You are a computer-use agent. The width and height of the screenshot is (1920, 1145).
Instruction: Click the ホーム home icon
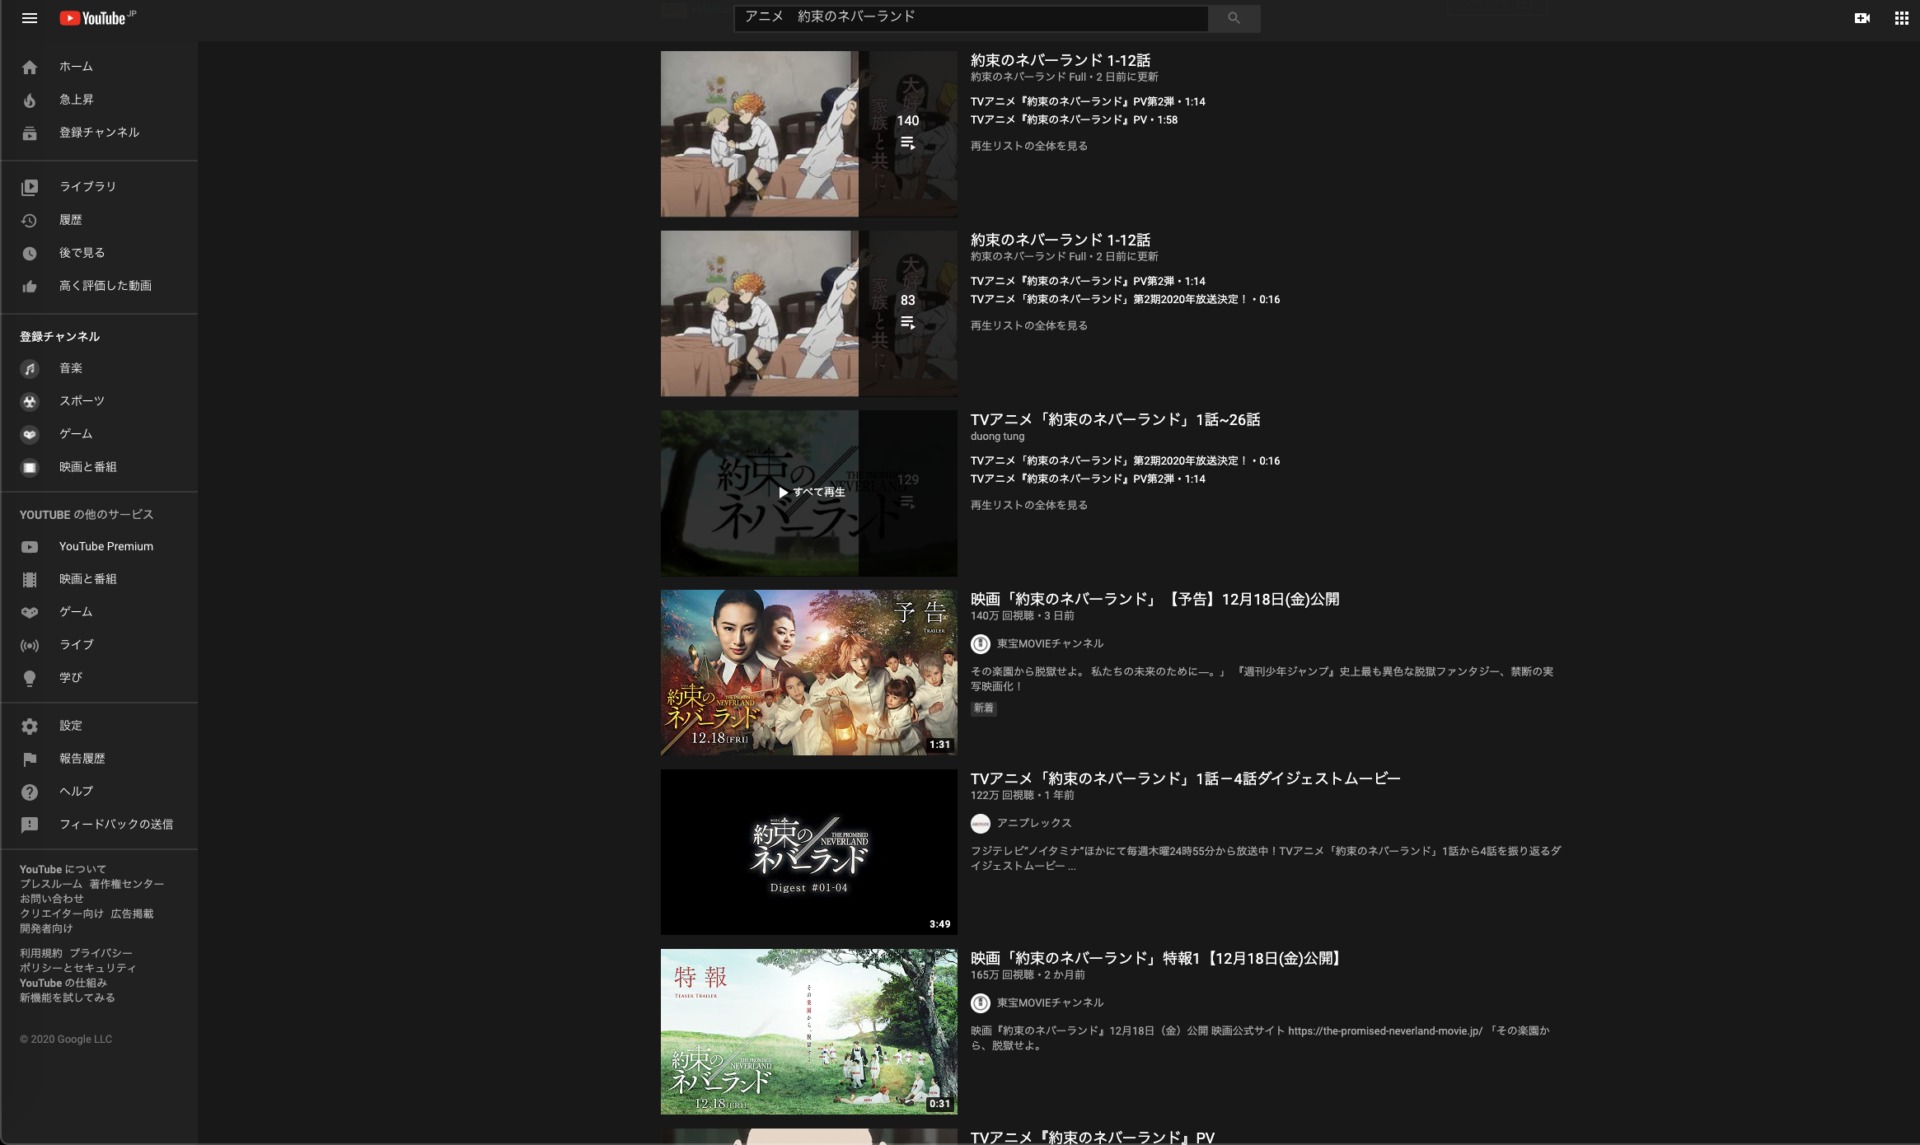coord(30,67)
